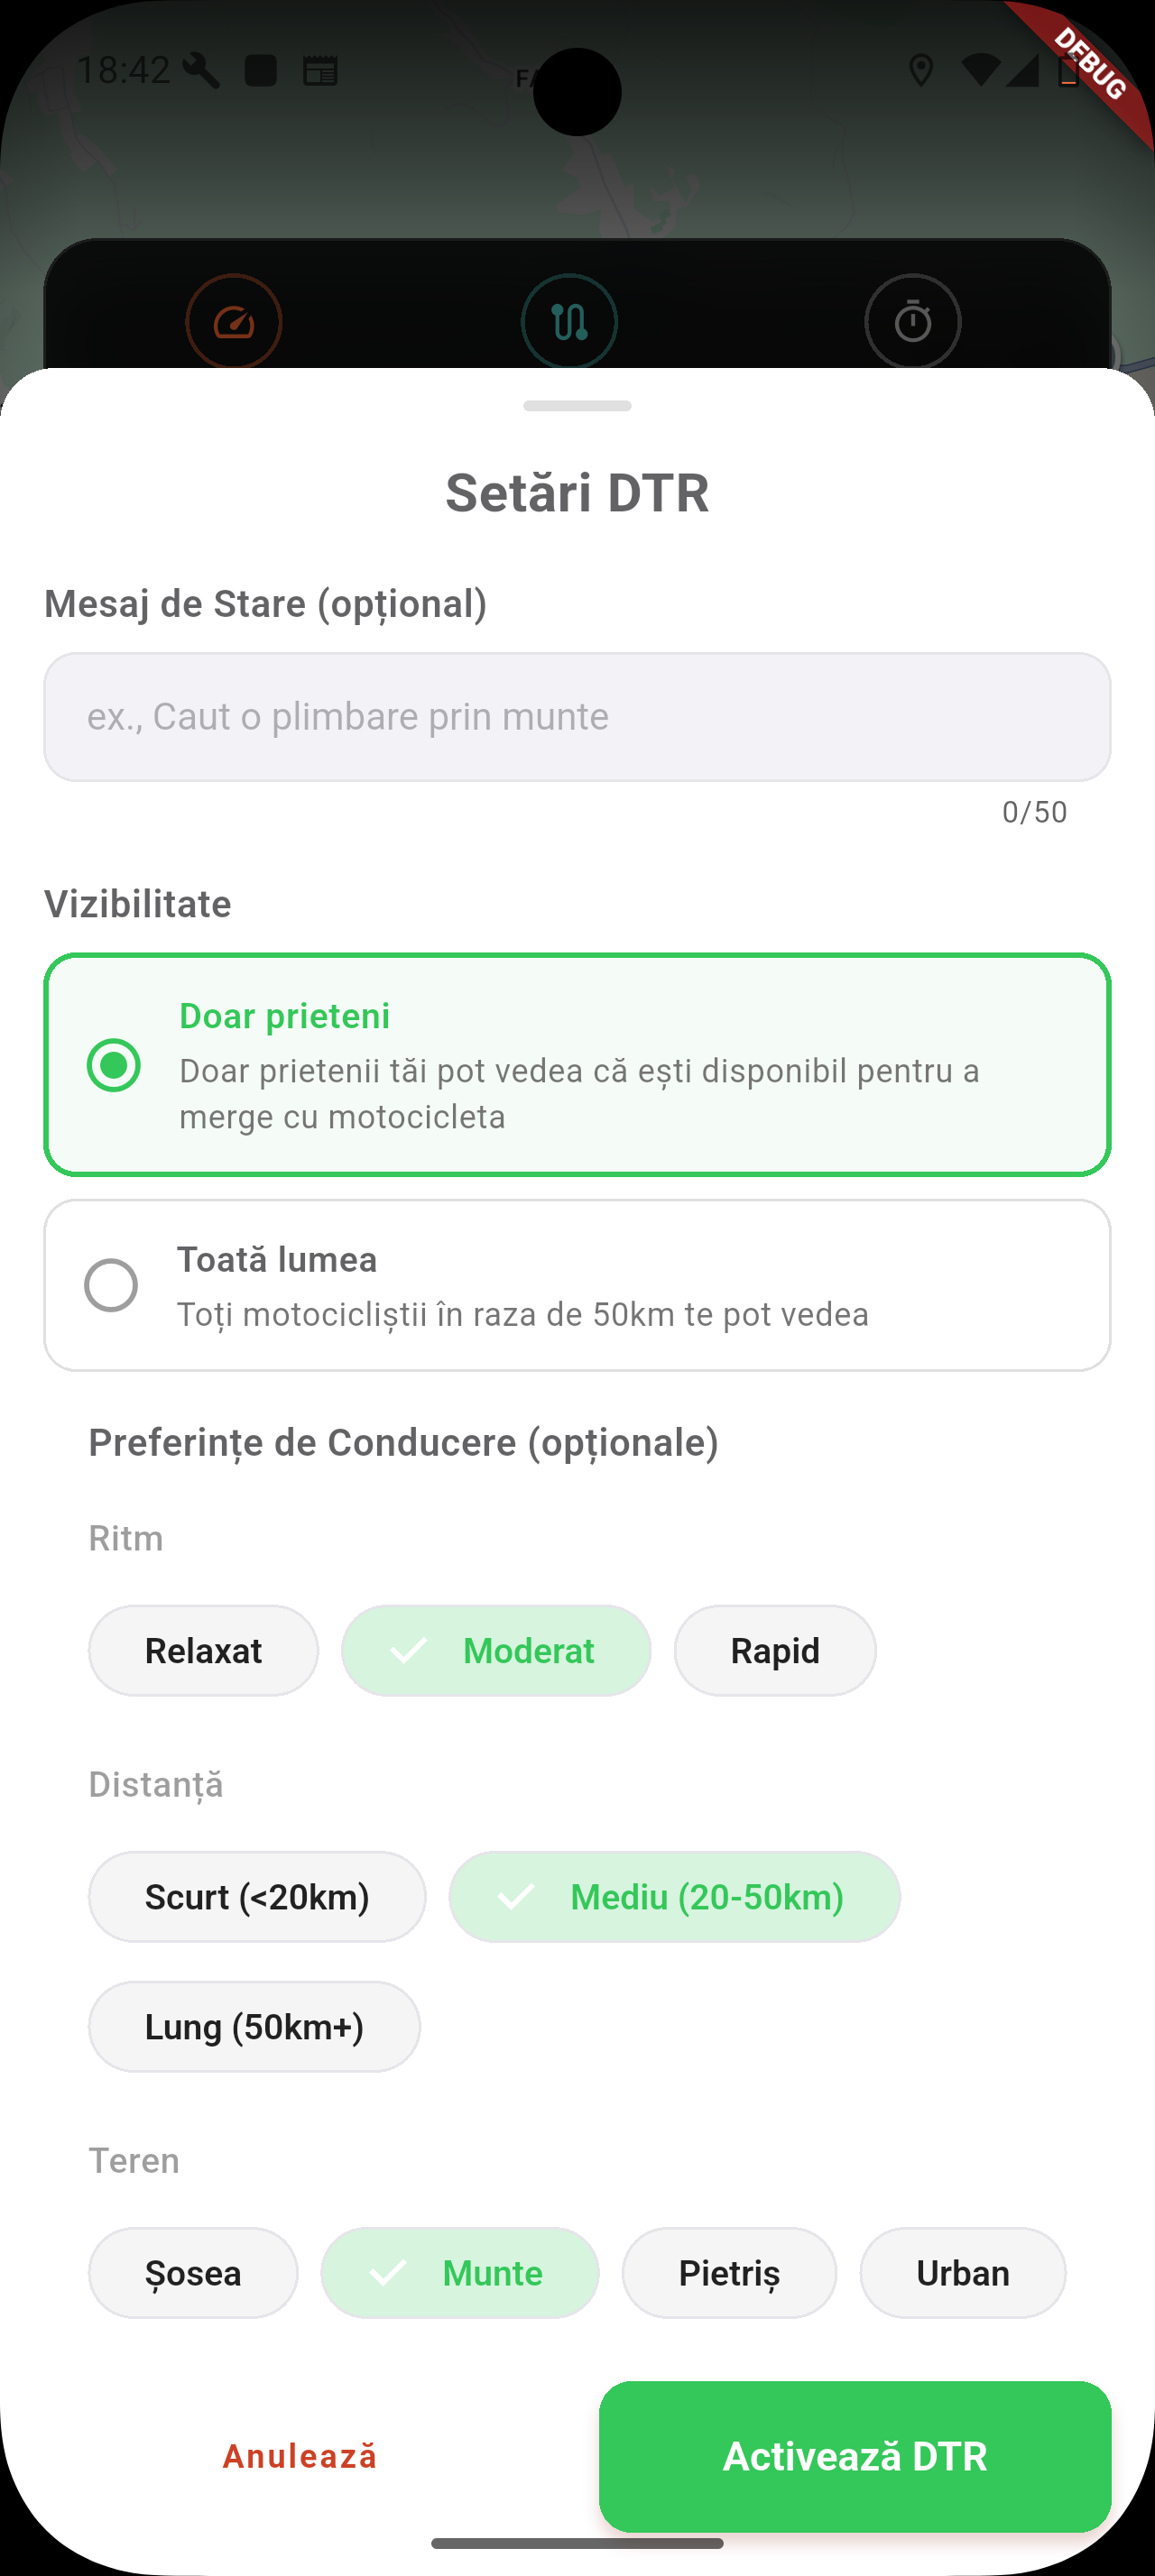Select Scurt (<20km) distance chip
The height and width of the screenshot is (2576, 1155).
click(x=257, y=1897)
